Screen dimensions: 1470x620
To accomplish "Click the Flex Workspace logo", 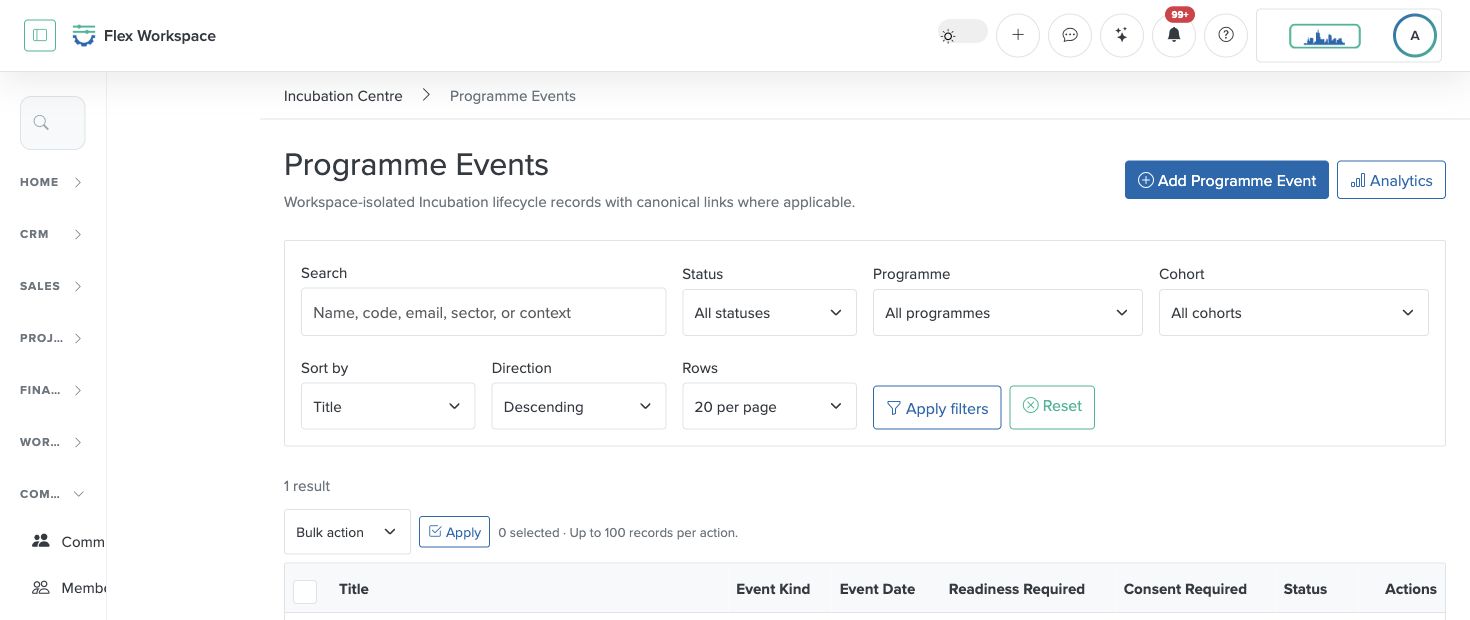I will pyautogui.click(x=144, y=36).
